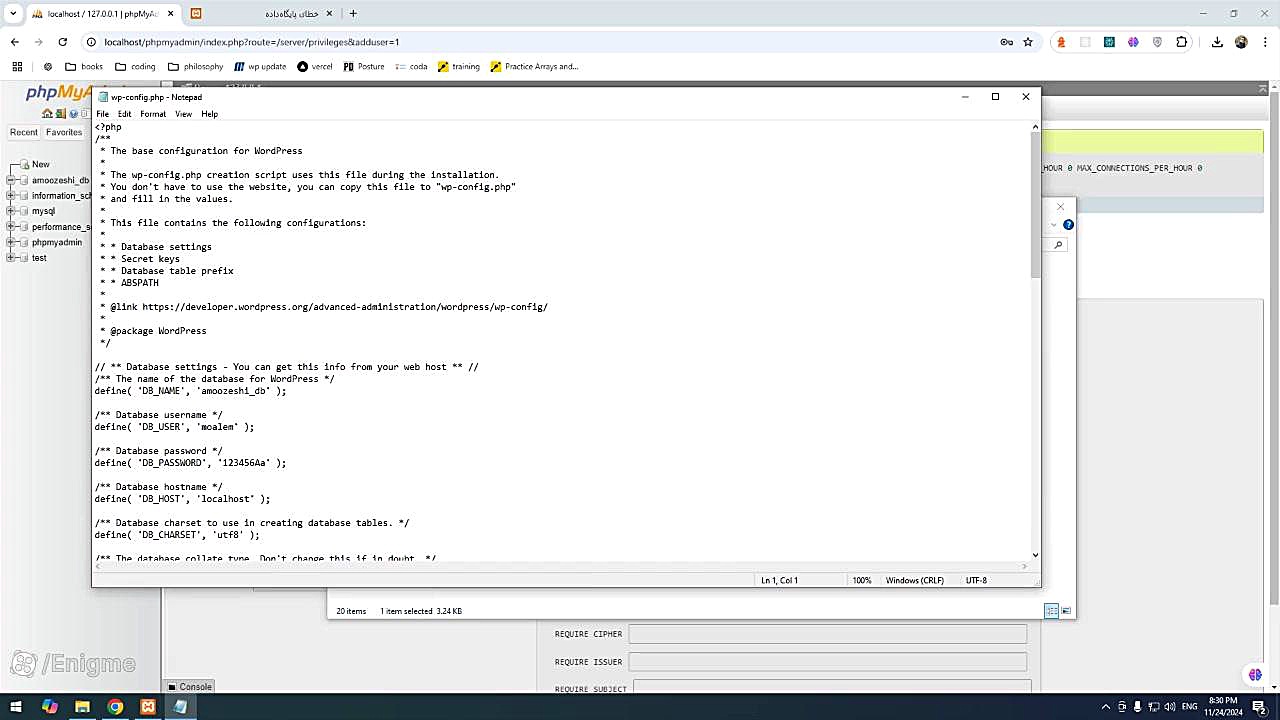Open the Chrome extensions puzzle icon

1182,42
